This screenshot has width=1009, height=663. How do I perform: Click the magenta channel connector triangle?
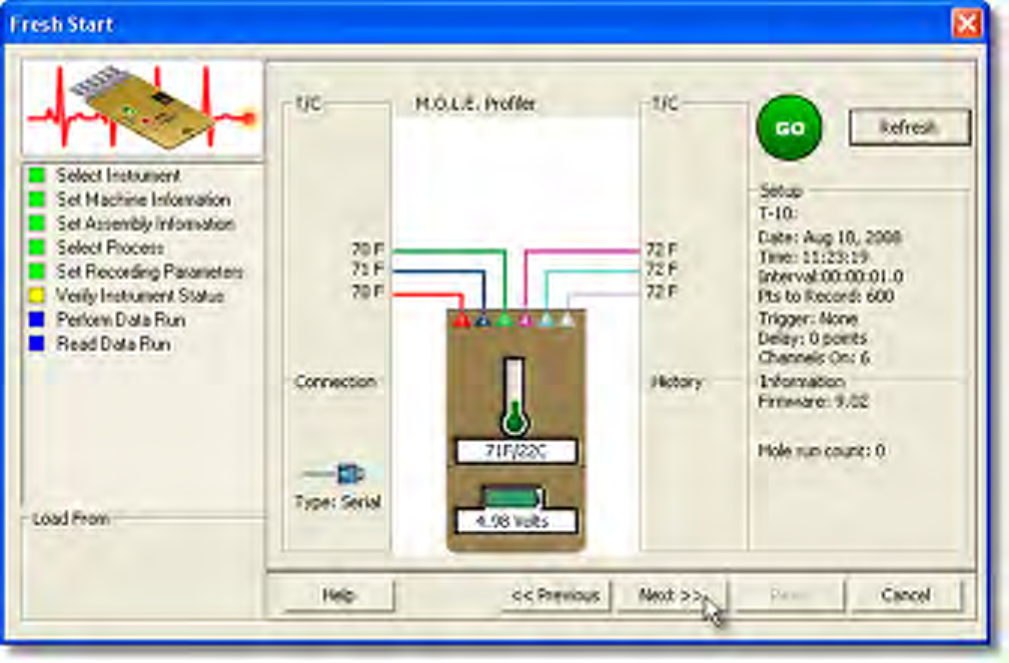click(525, 319)
